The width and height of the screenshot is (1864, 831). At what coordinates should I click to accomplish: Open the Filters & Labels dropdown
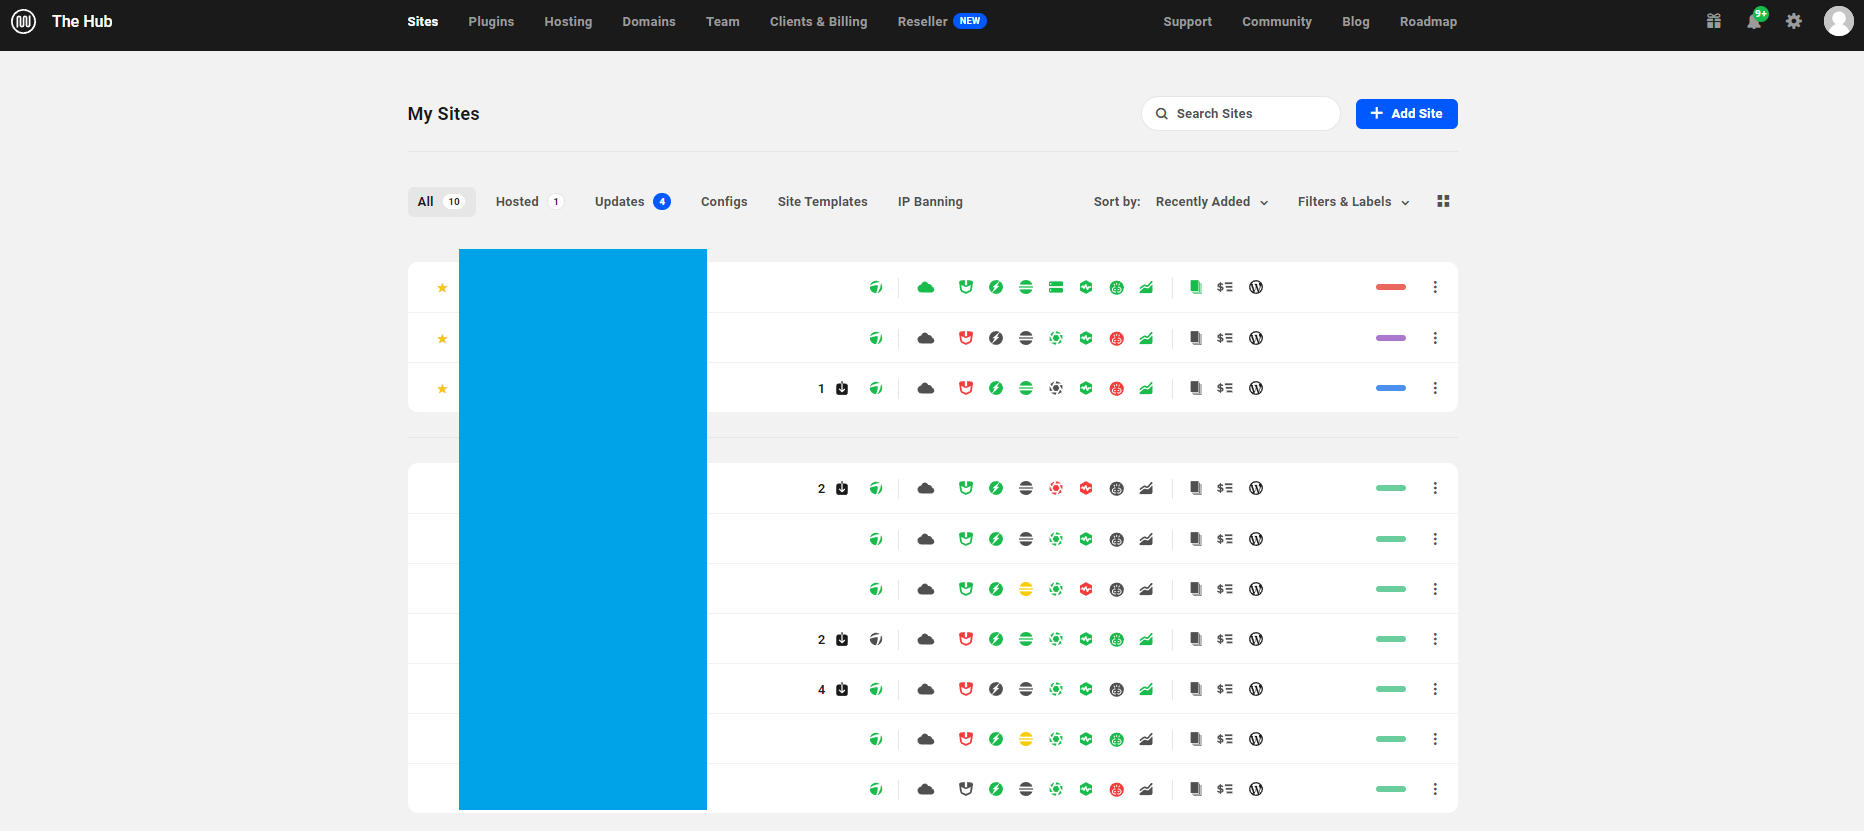(1353, 202)
